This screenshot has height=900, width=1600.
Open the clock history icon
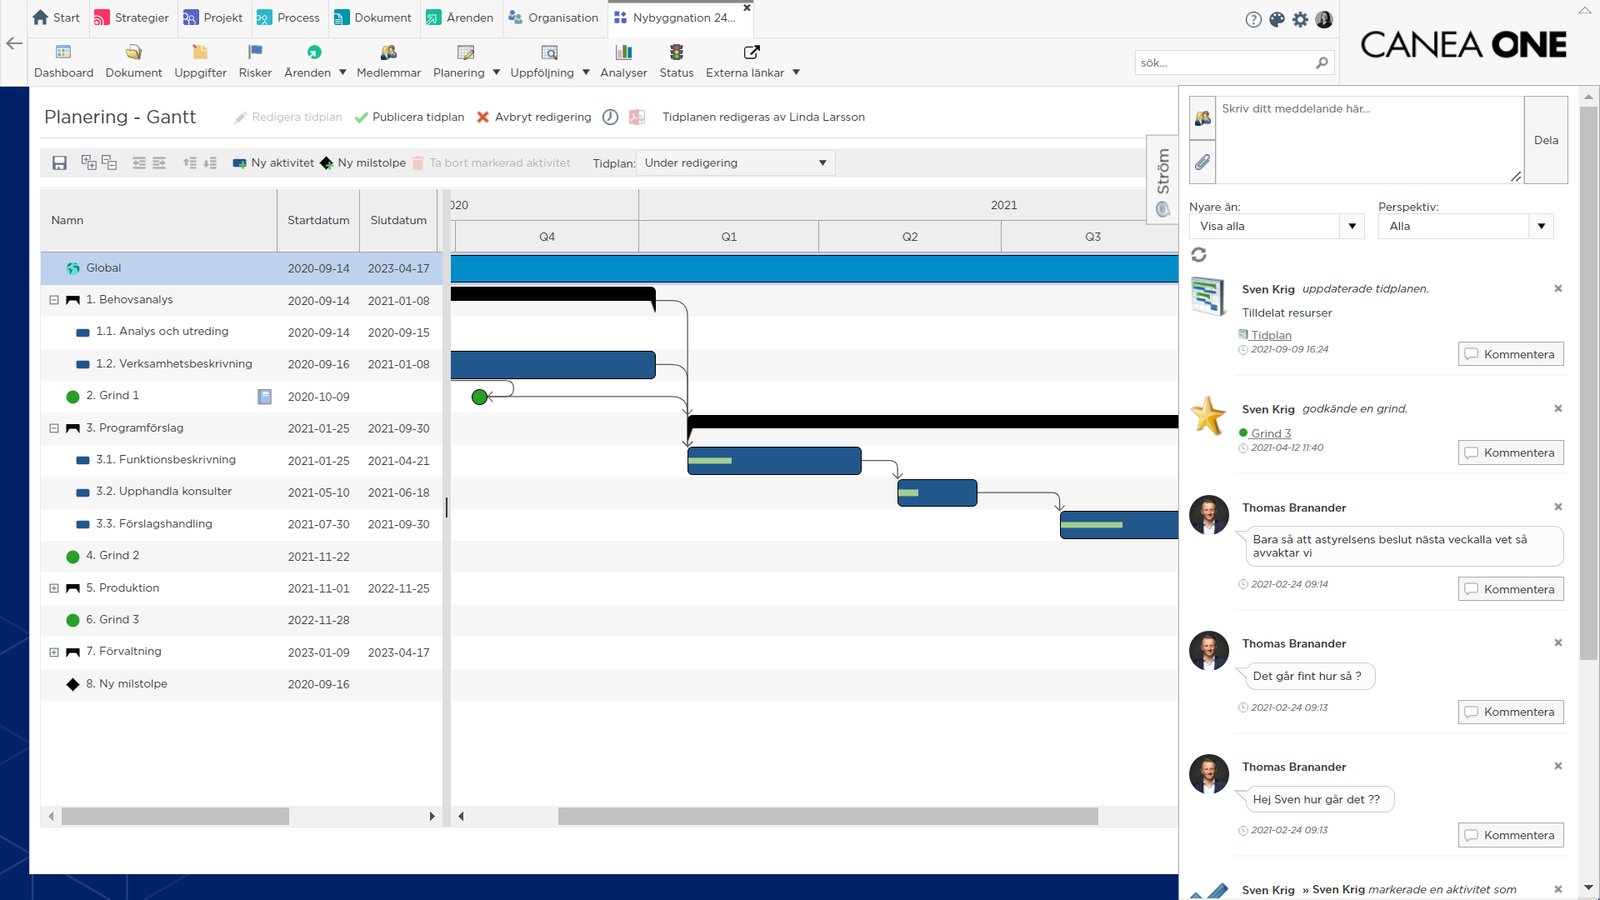[x=610, y=117]
